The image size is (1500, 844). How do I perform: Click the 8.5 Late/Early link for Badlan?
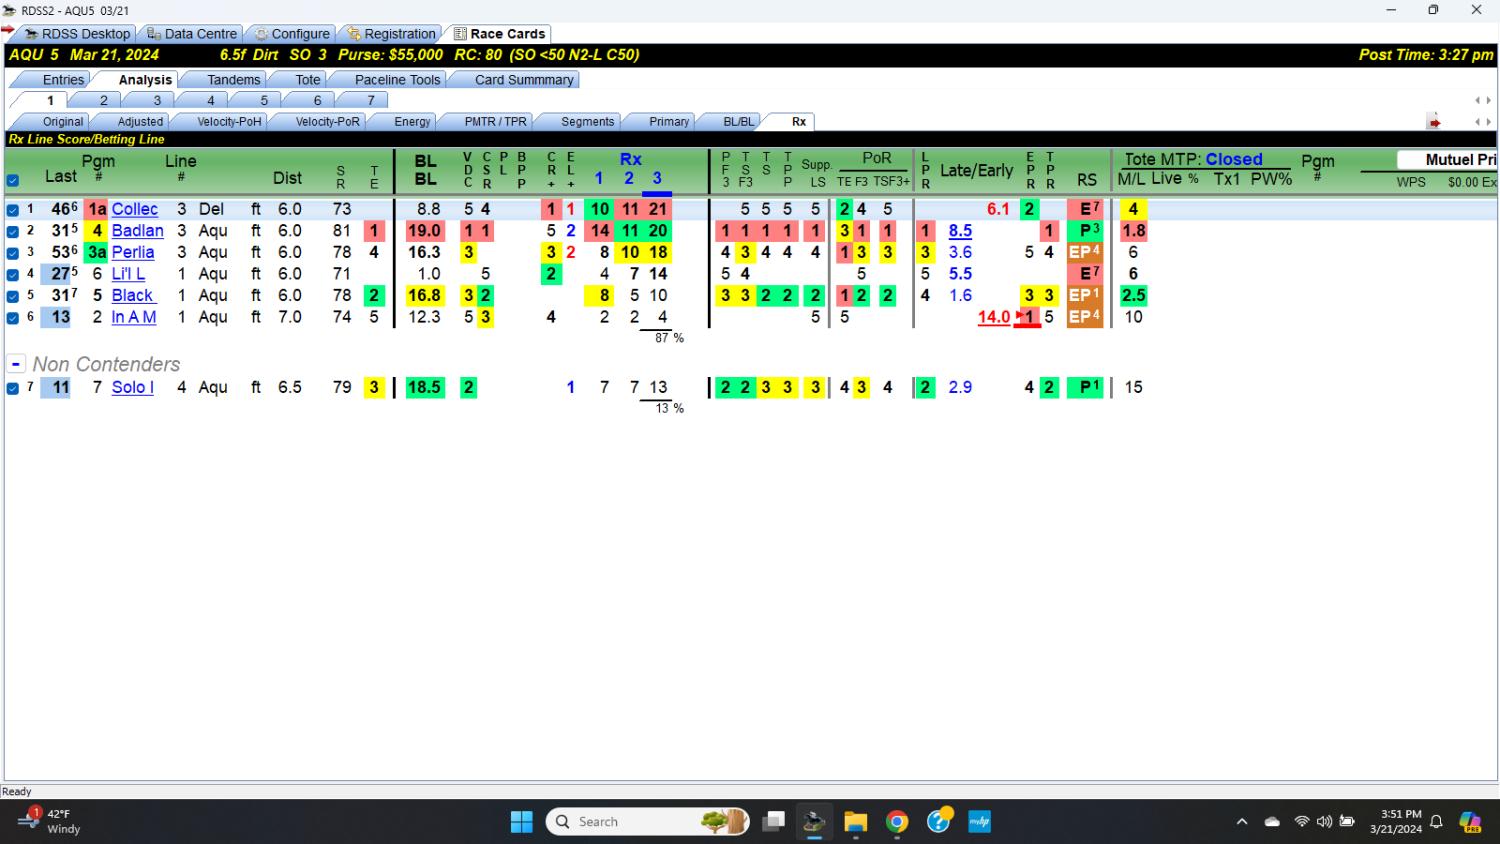point(960,231)
